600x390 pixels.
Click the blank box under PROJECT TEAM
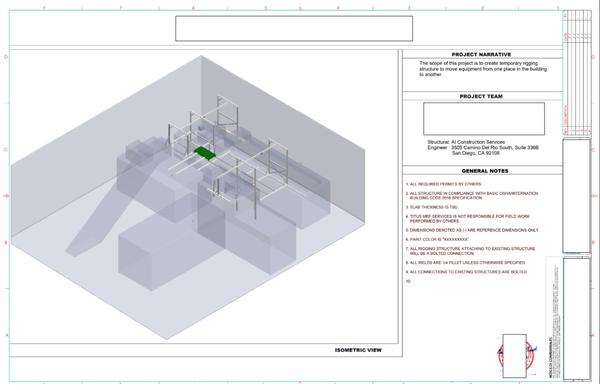coord(484,119)
